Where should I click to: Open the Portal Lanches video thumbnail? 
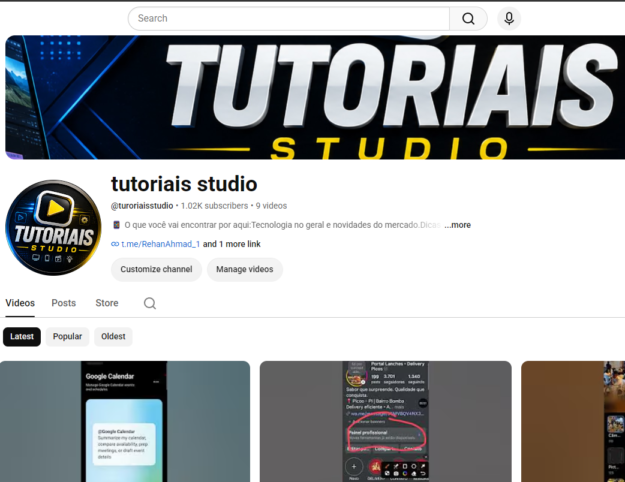click(385, 421)
